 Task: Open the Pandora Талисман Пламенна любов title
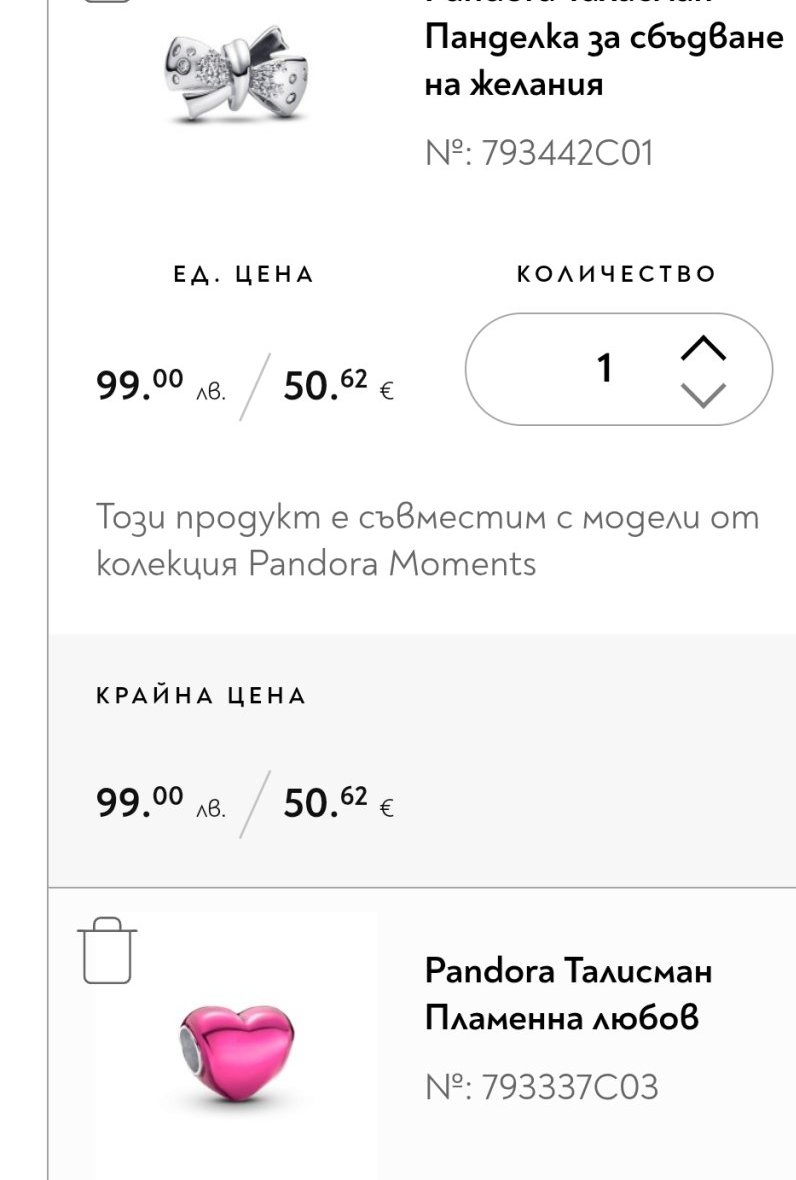[568, 994]
